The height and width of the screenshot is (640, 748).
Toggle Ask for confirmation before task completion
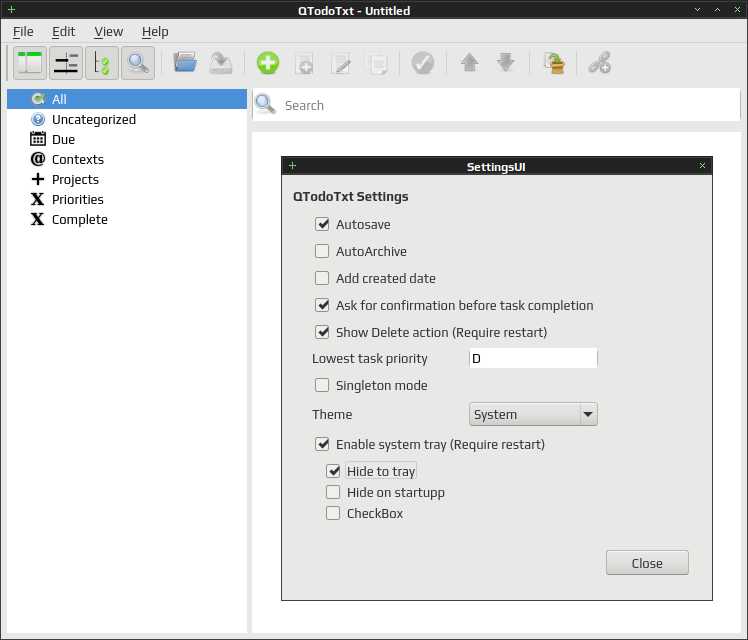(x=322, y=305)
